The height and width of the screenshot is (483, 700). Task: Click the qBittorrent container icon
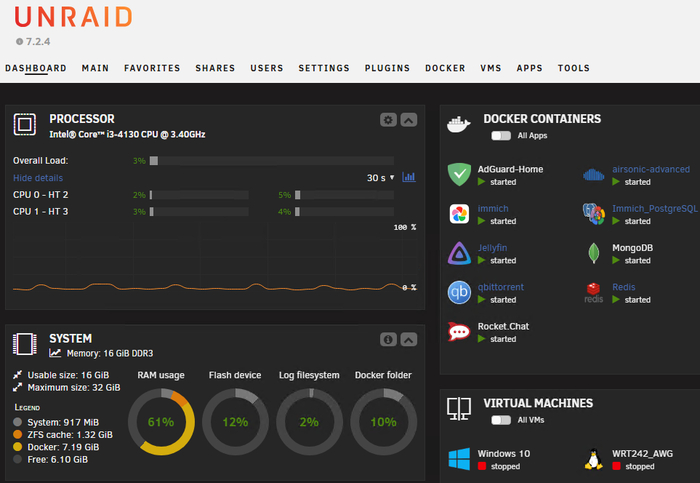459,292
